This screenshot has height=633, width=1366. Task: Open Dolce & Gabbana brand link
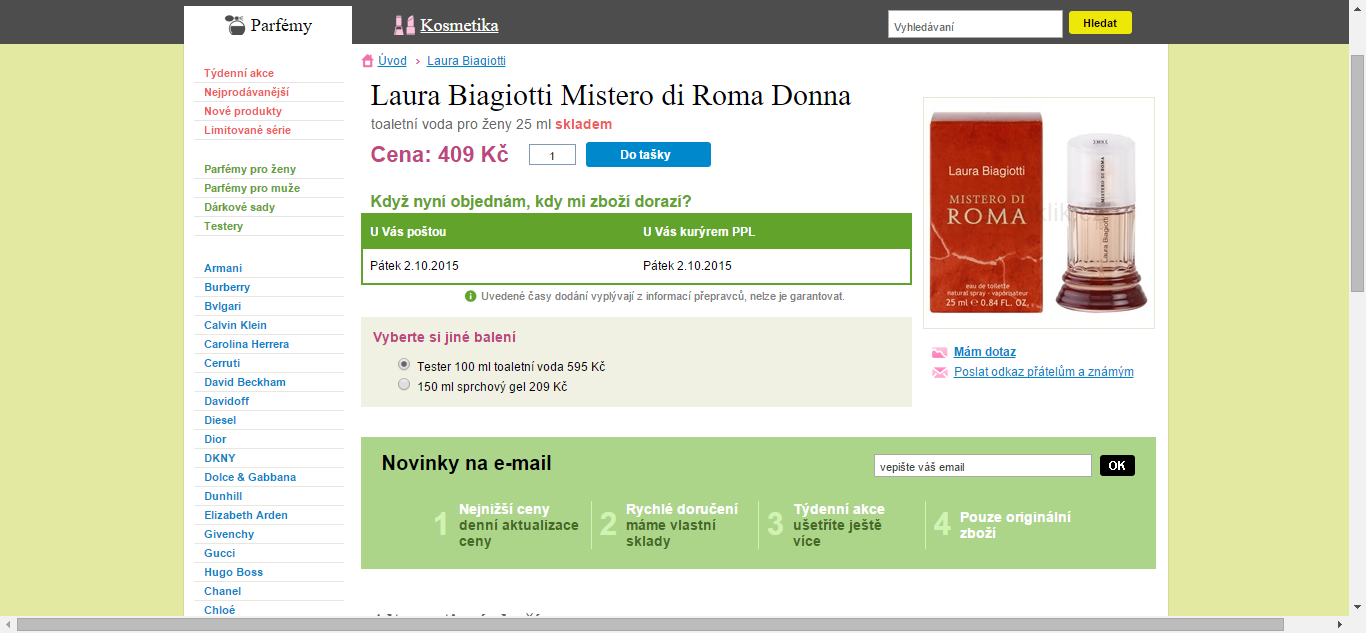point(250,477)
